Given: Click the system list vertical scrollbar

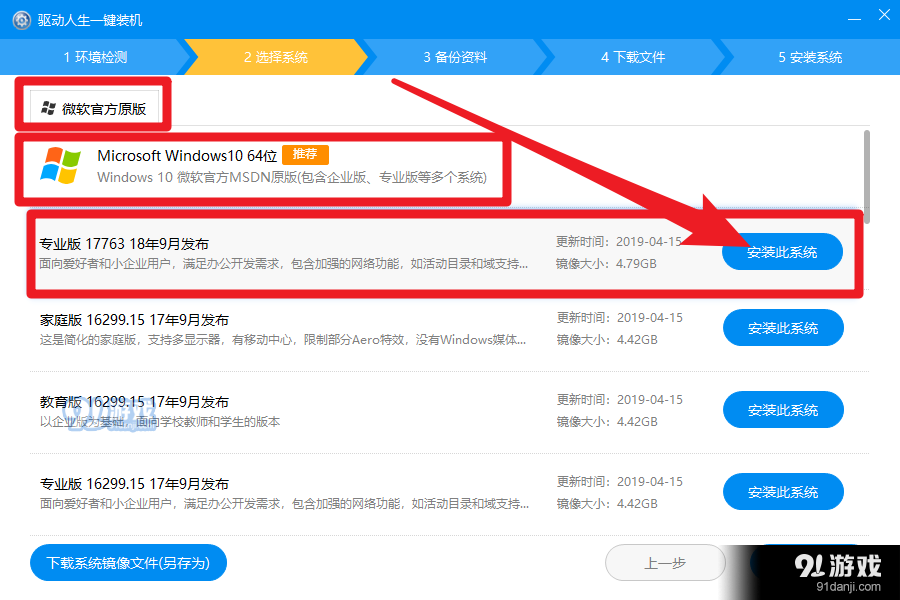Looking at the screenshot, I should [x=867, y=177].
